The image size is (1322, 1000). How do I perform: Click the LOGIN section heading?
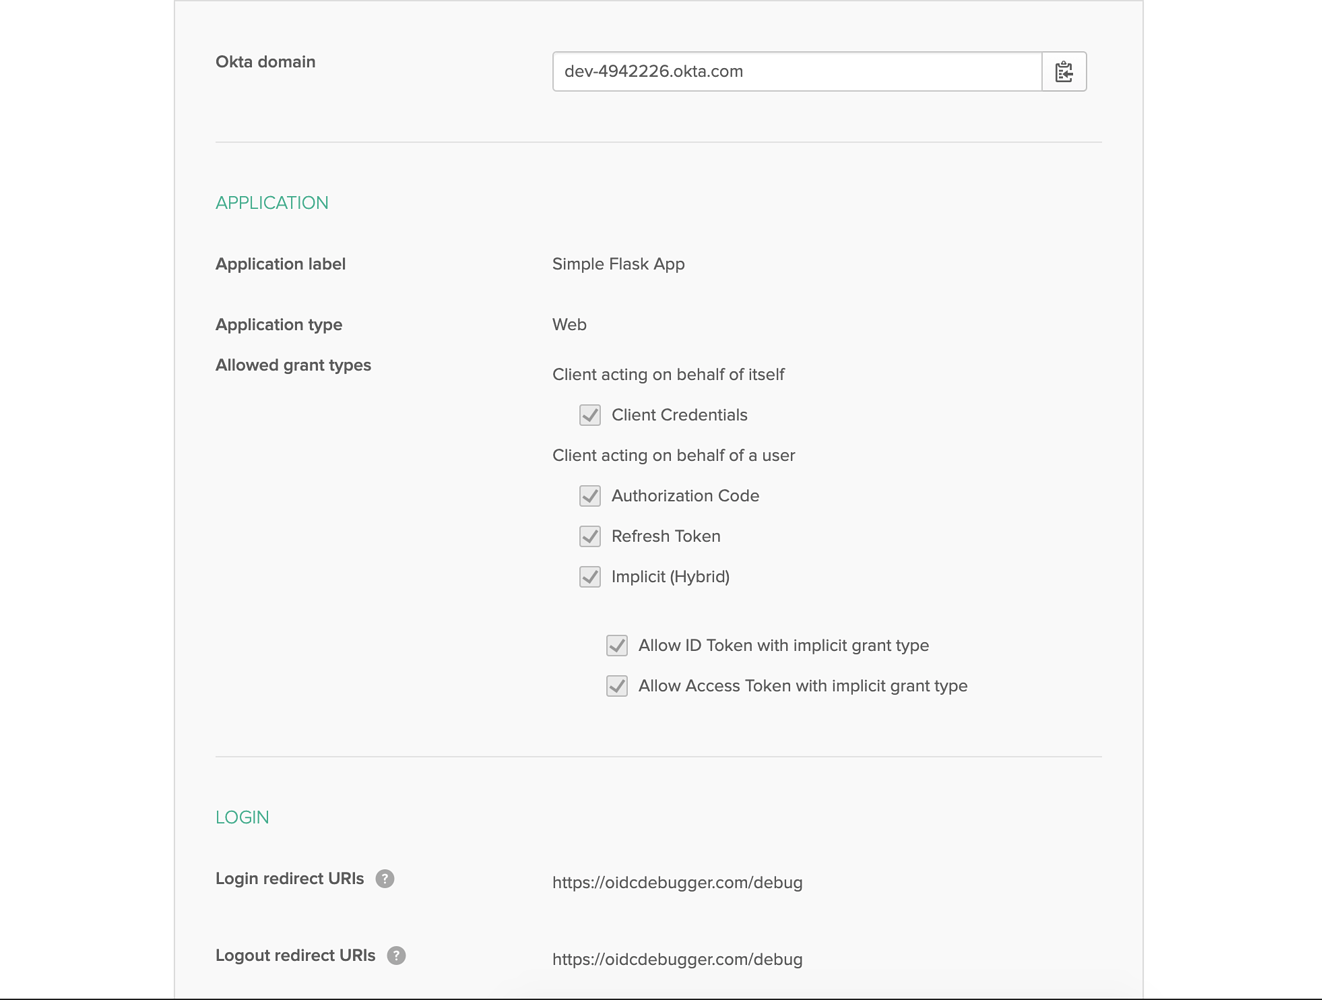coord(242,818)
